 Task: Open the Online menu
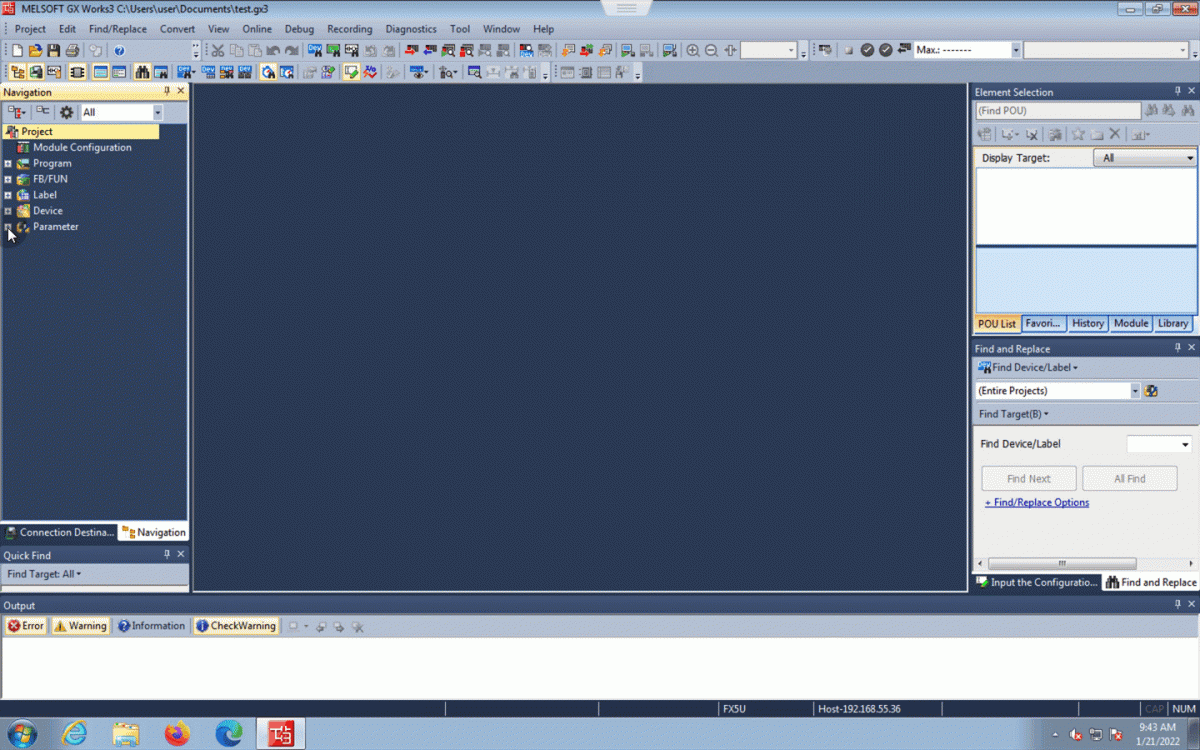257,29
